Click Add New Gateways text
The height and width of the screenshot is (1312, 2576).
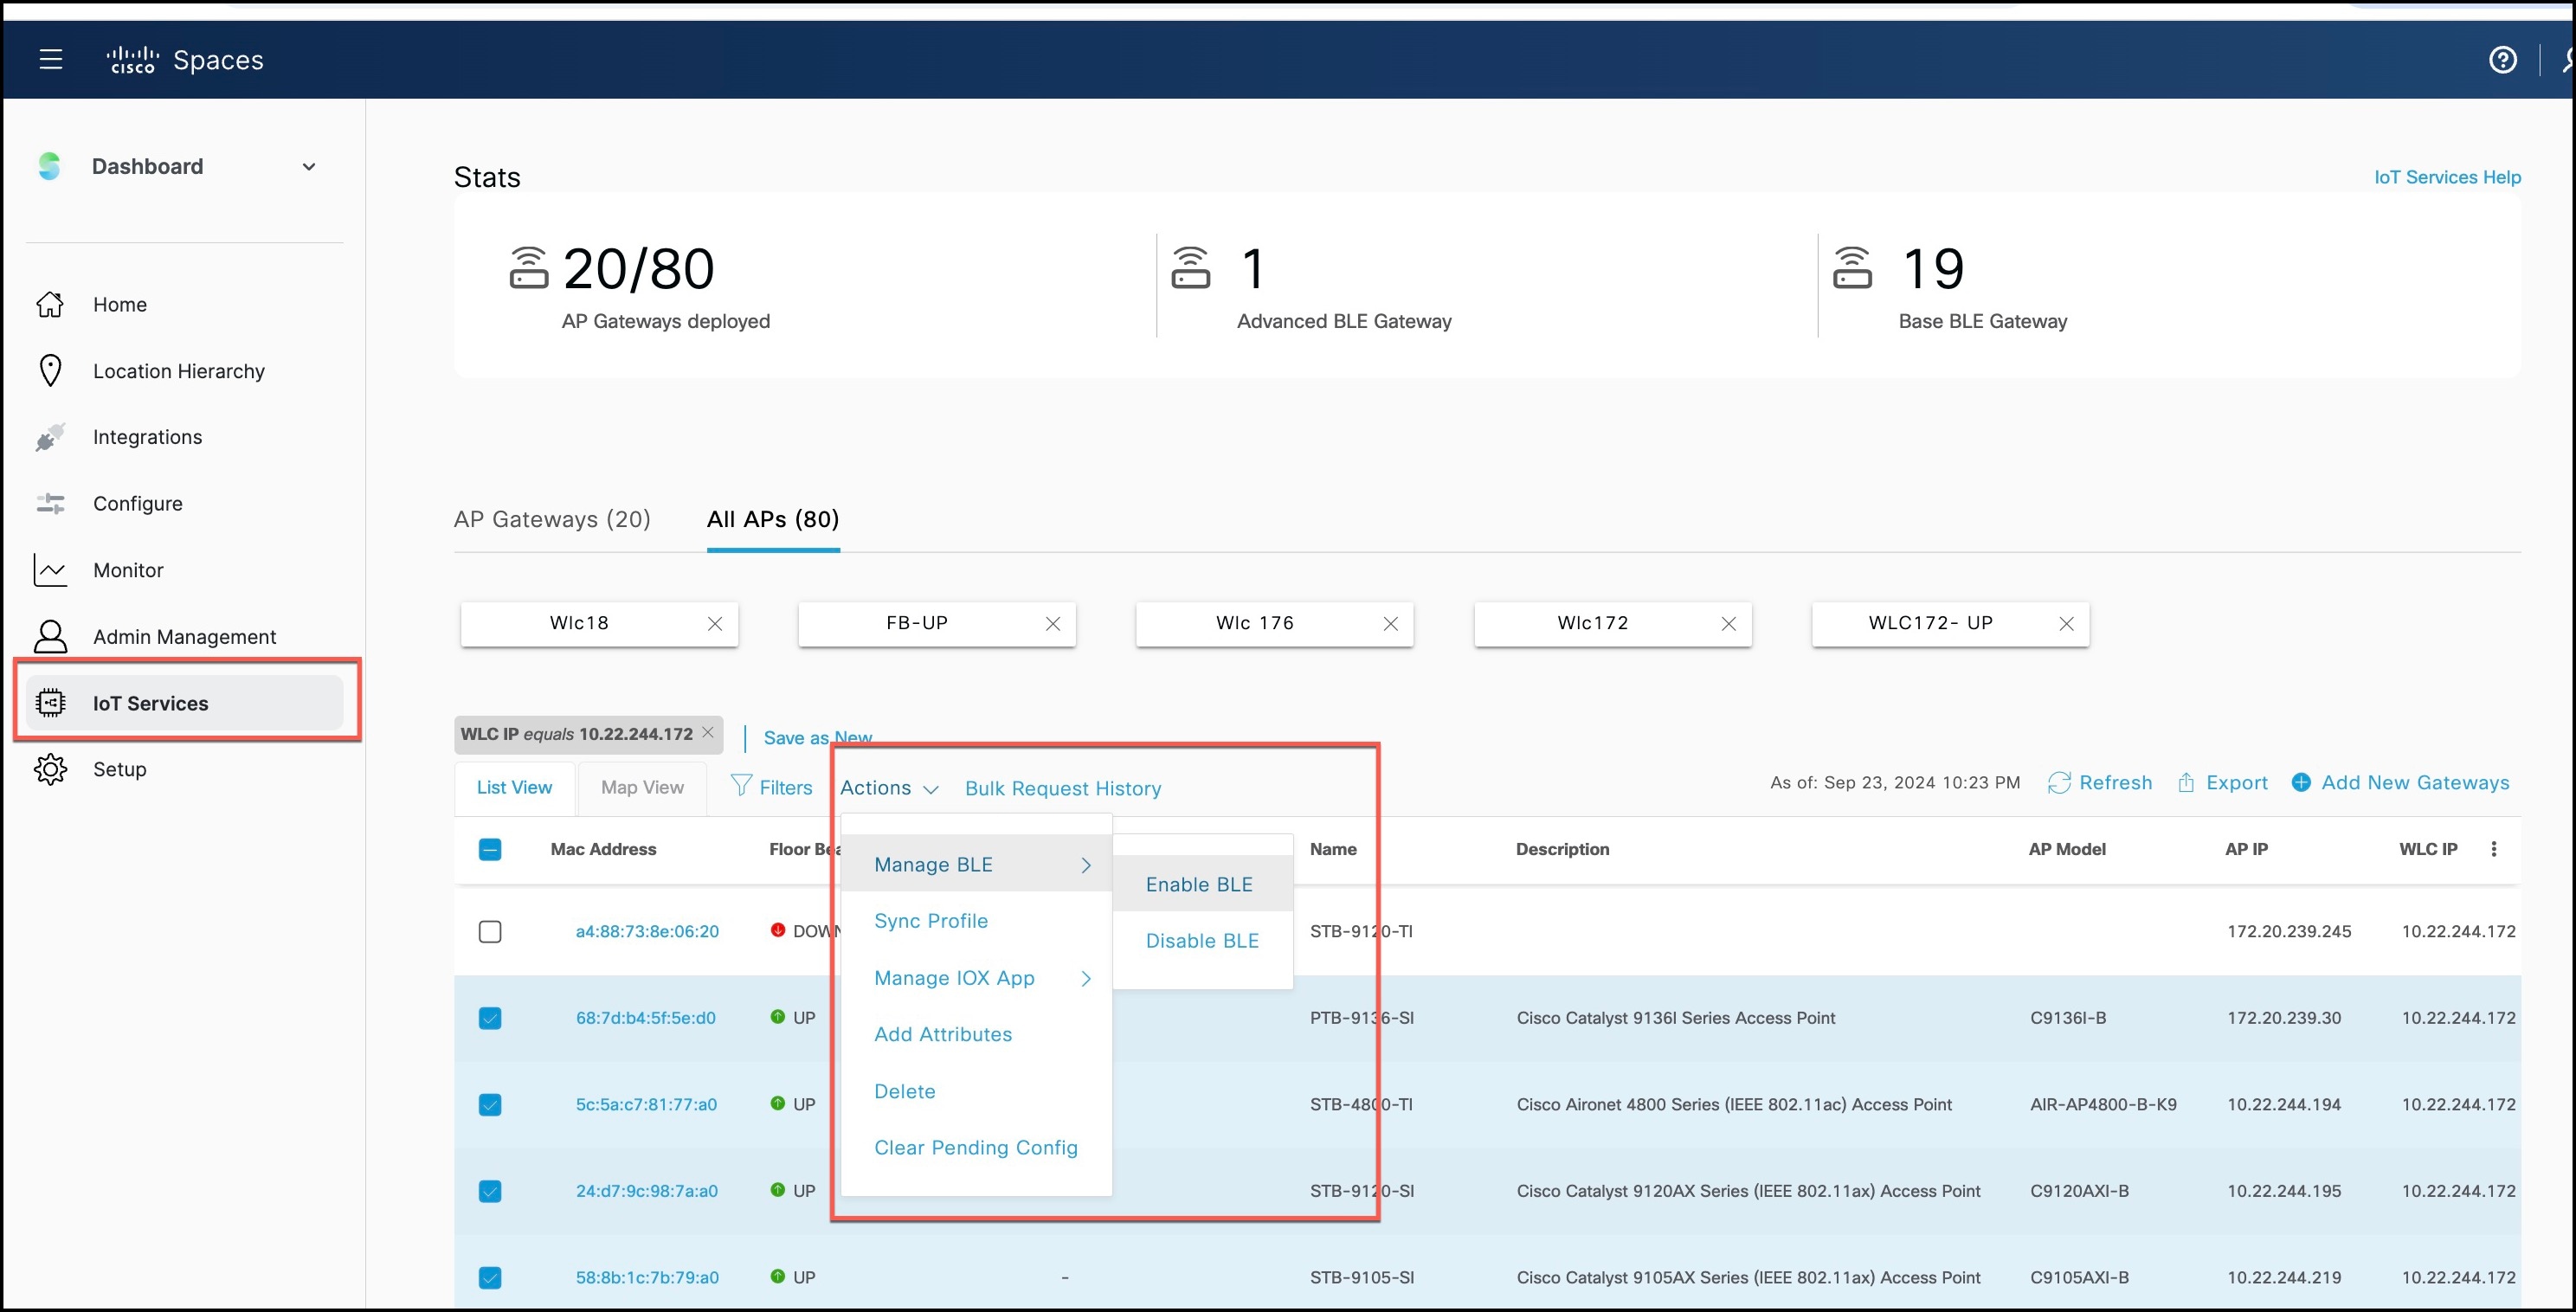coord(2415,783)
